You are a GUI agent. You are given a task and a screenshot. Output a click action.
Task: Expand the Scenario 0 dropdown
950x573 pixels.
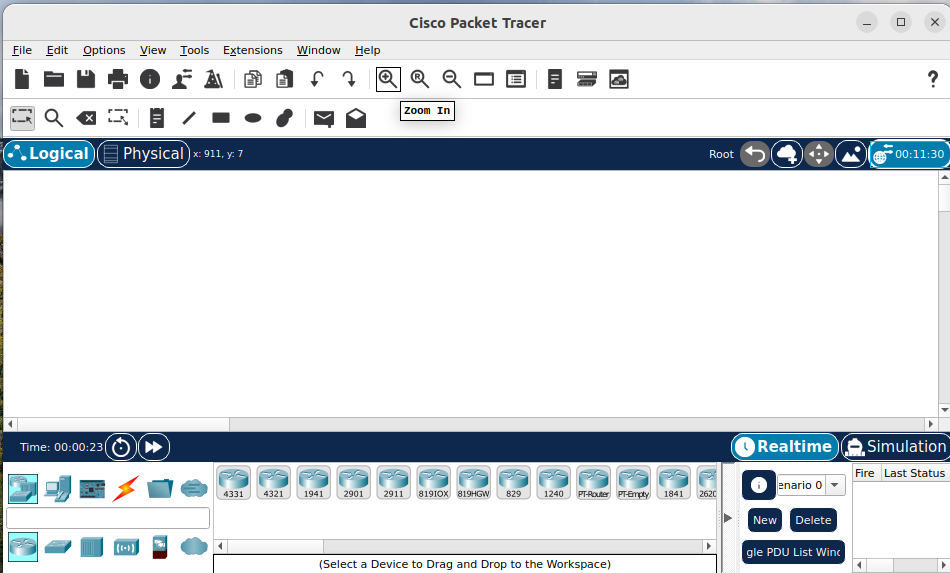point(835,485)
